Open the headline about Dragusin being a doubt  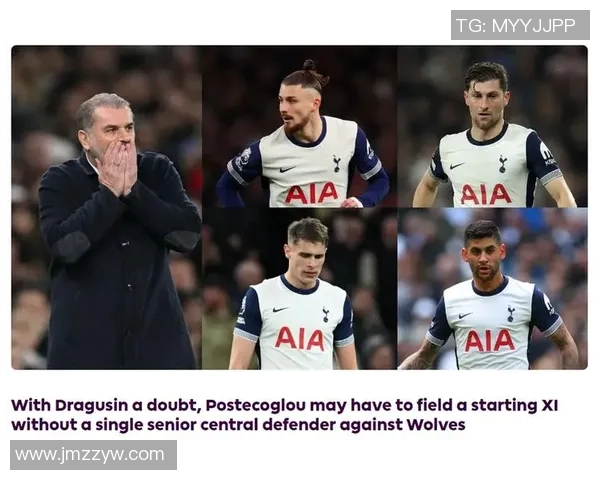coord(284,415)
